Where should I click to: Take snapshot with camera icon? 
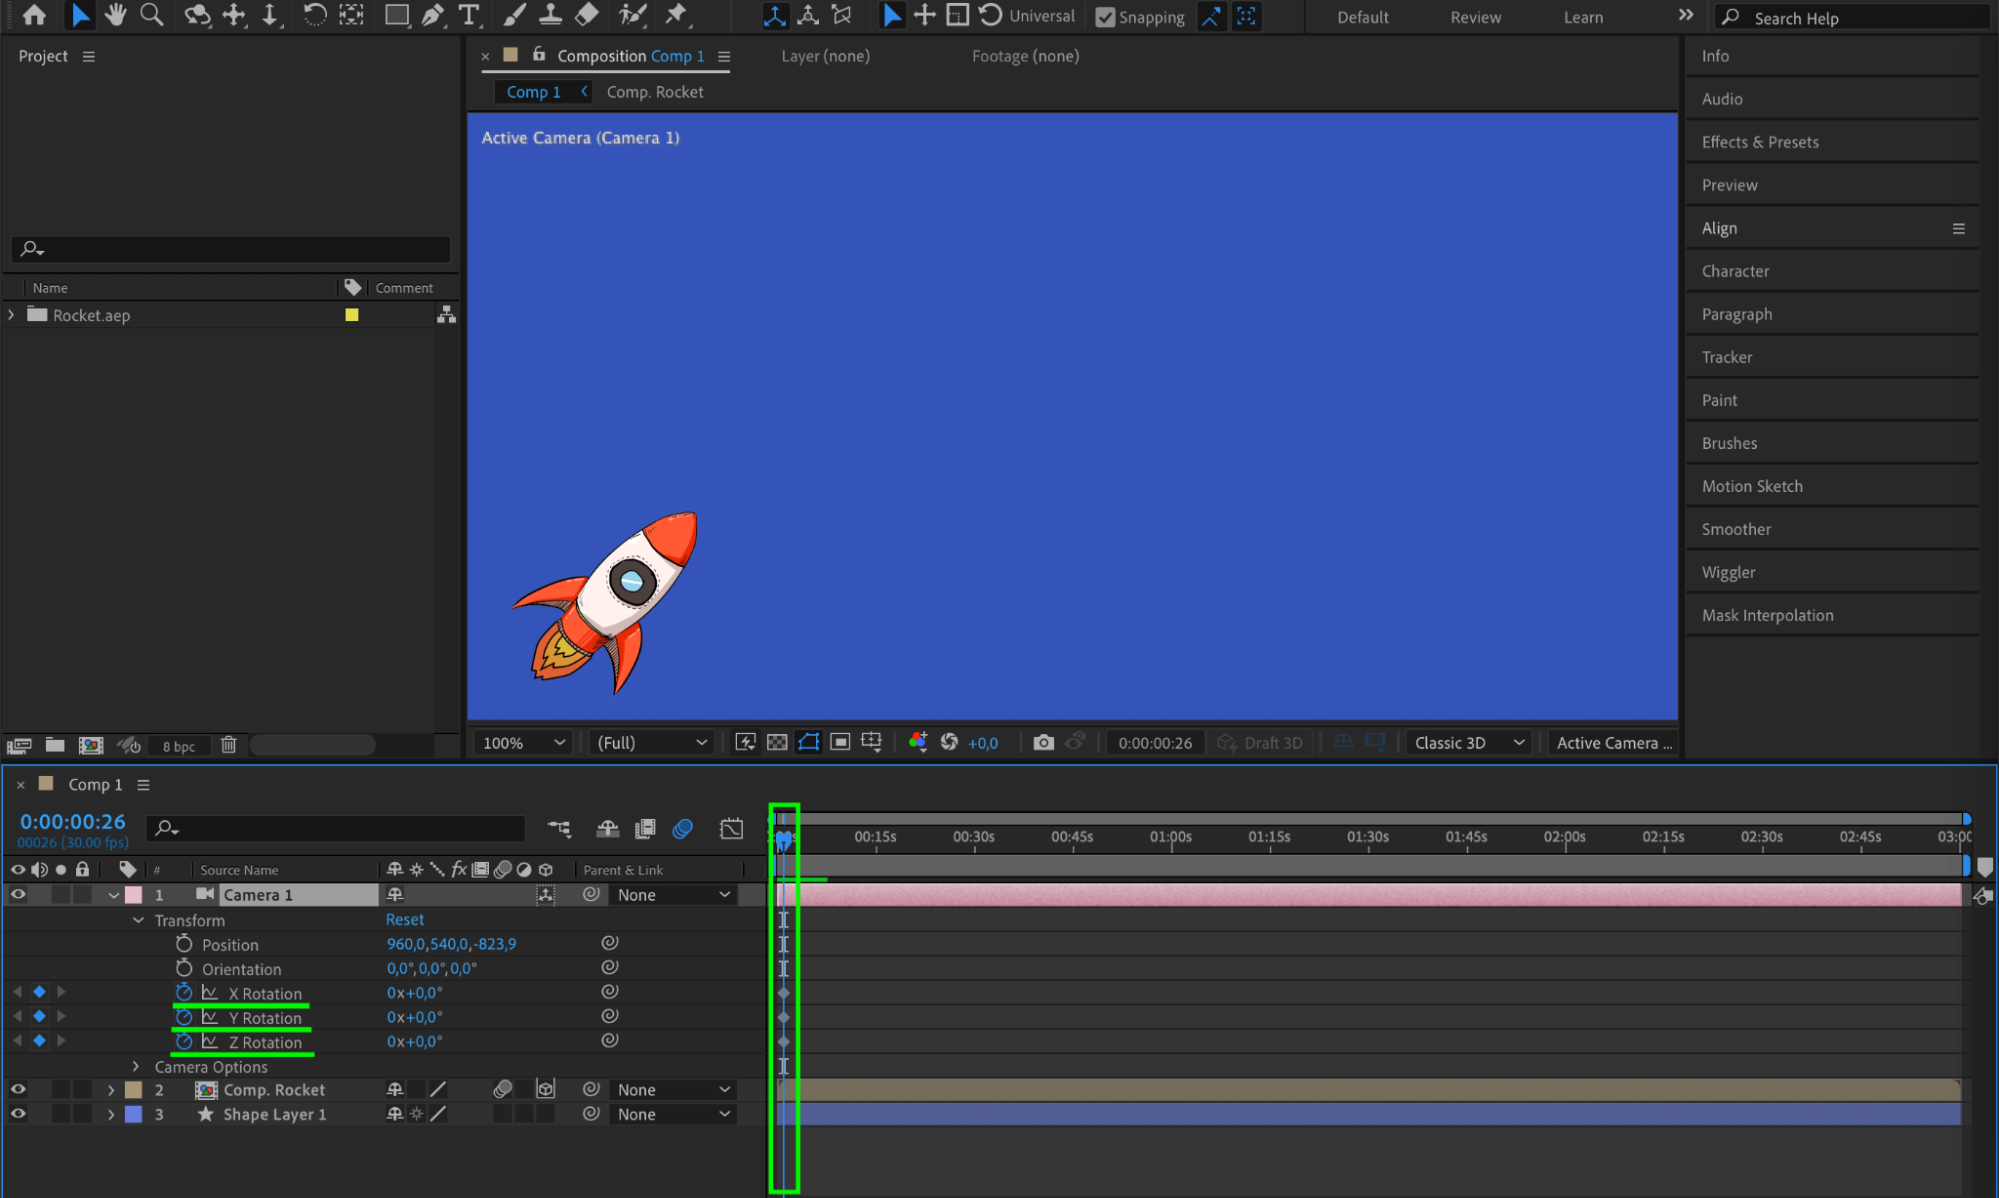1043,742
